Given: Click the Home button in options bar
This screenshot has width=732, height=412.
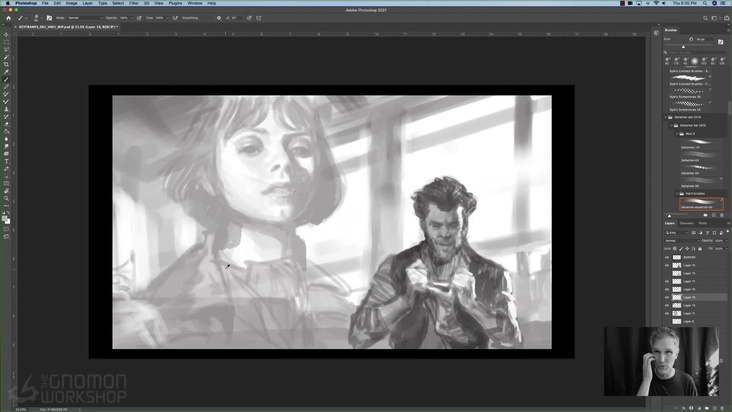Looking at the screenshot, I should click(8, 18).
